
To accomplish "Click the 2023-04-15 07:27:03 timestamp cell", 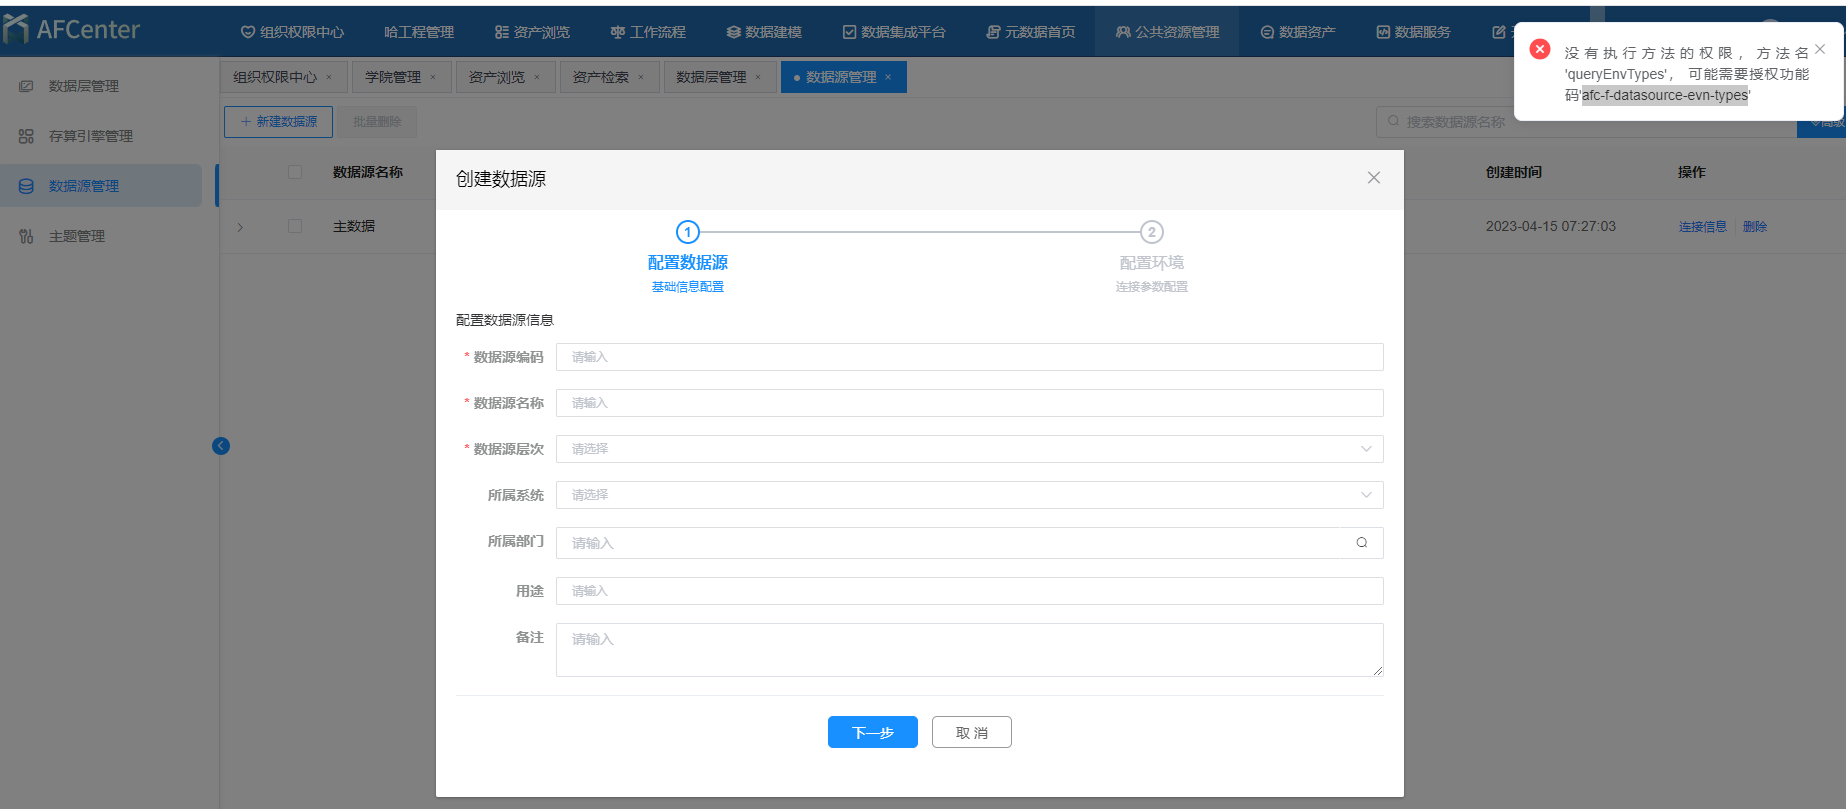I will click(1551, 226).
